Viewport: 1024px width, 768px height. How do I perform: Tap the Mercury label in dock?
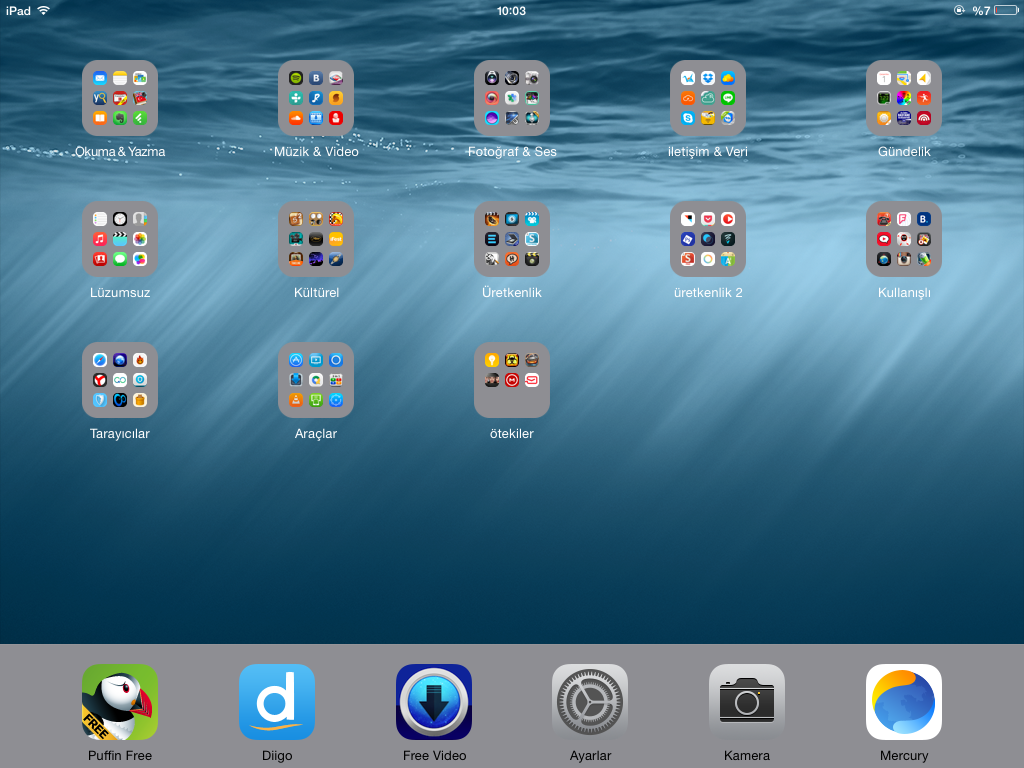904,756
